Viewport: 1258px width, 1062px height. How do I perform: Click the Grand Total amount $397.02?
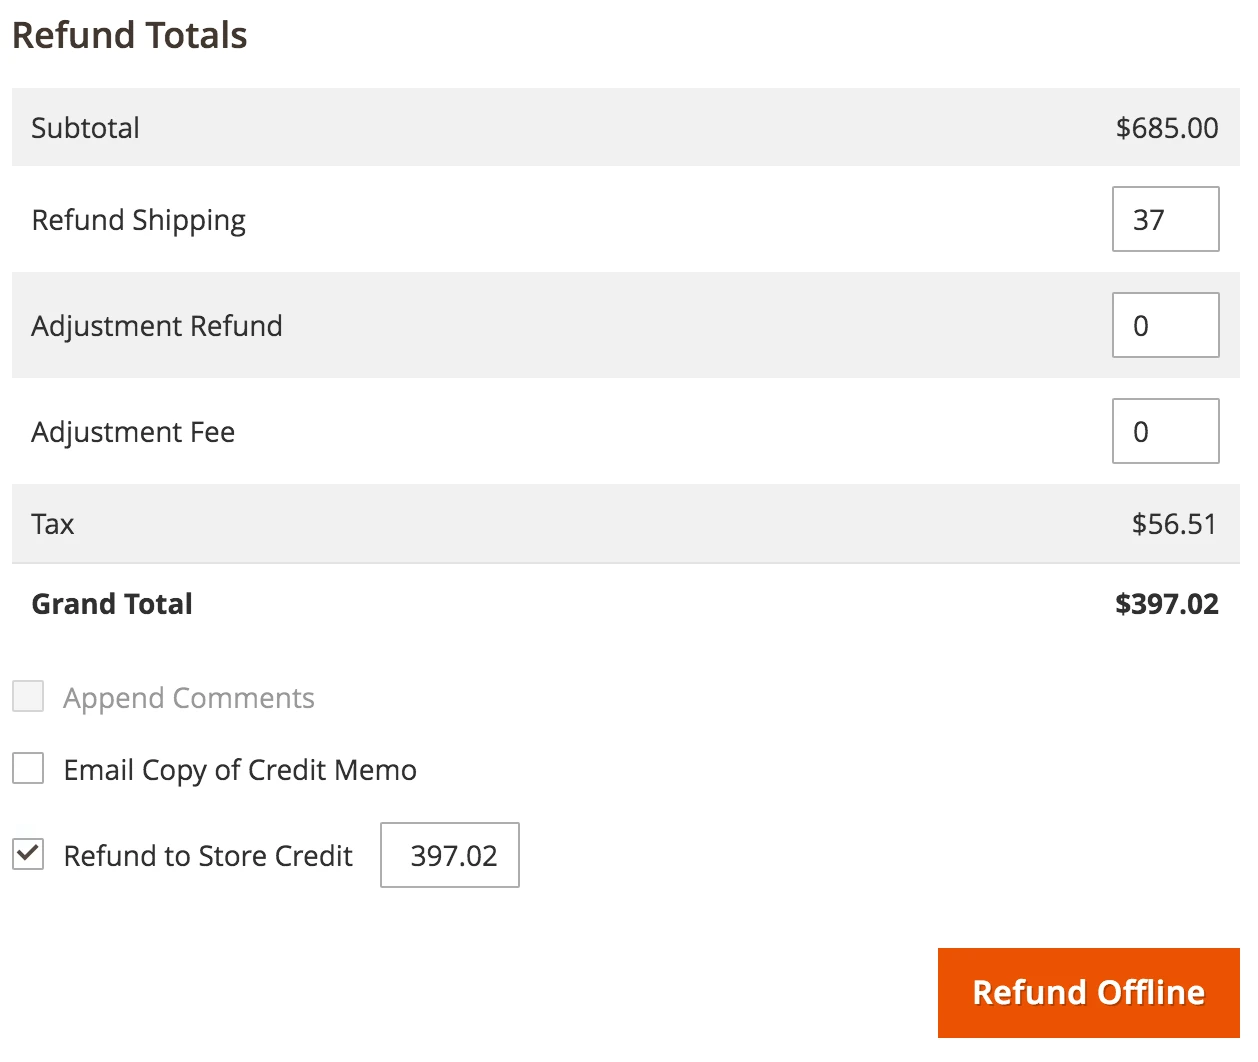pos(1168,604)
